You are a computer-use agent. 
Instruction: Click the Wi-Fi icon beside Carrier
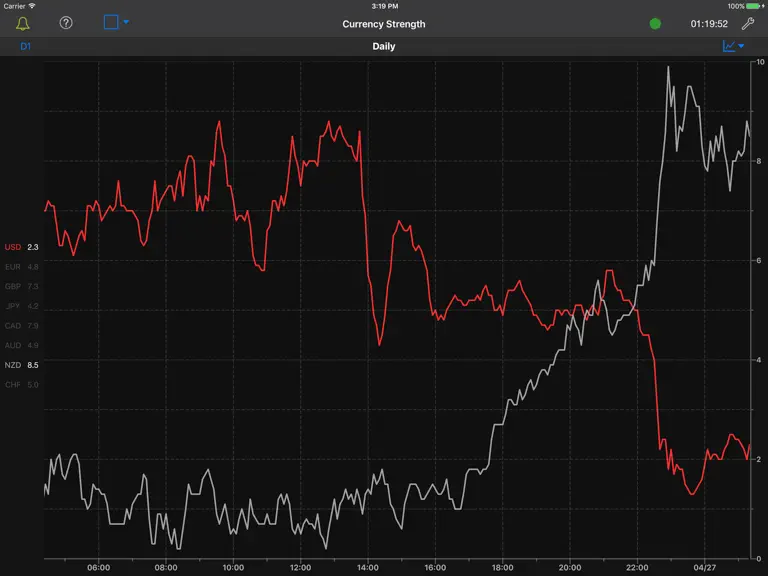(32, 6)
